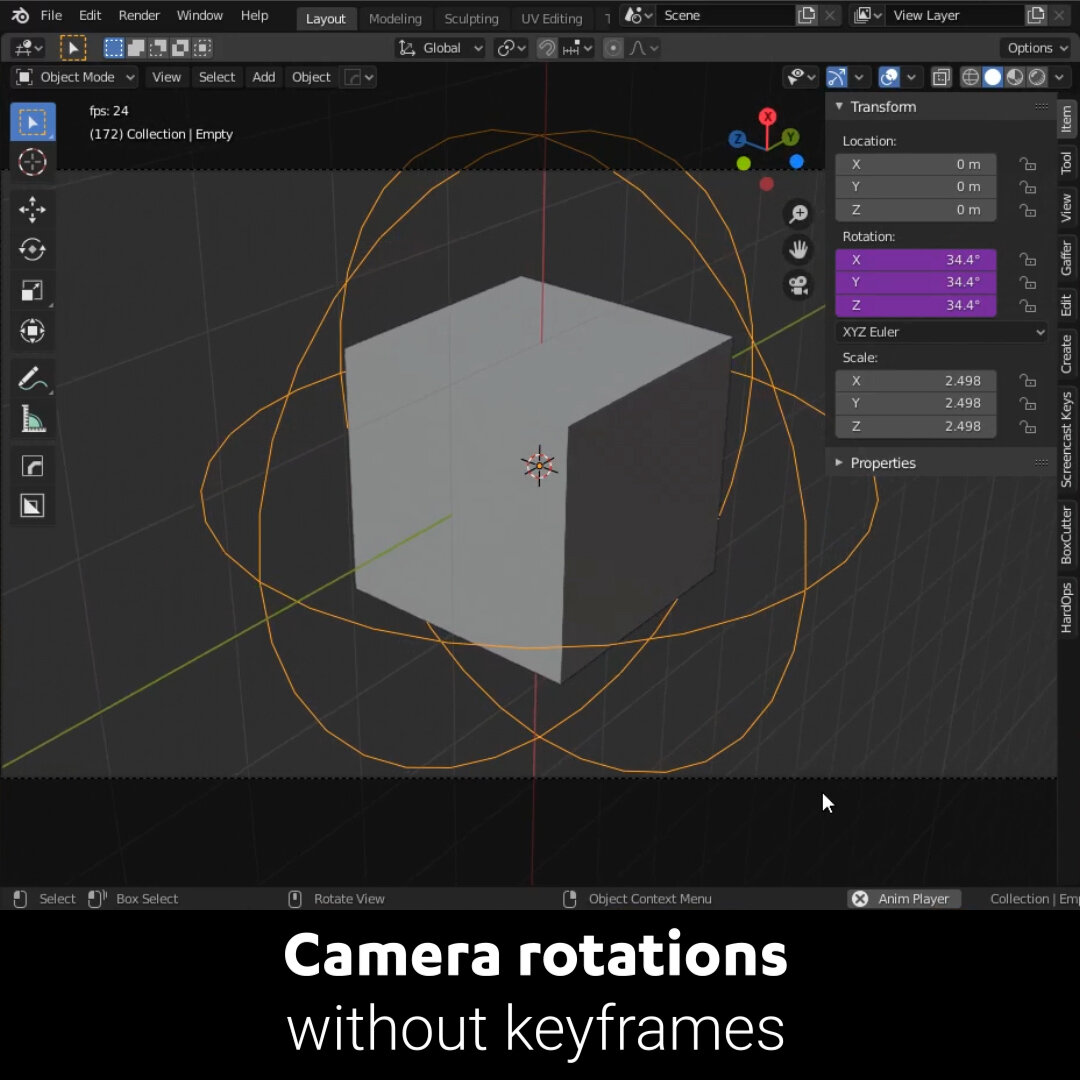Switch to UV Editing workspace tab
Viewport: 1080px width, 1080px height.
pos(552,19)
